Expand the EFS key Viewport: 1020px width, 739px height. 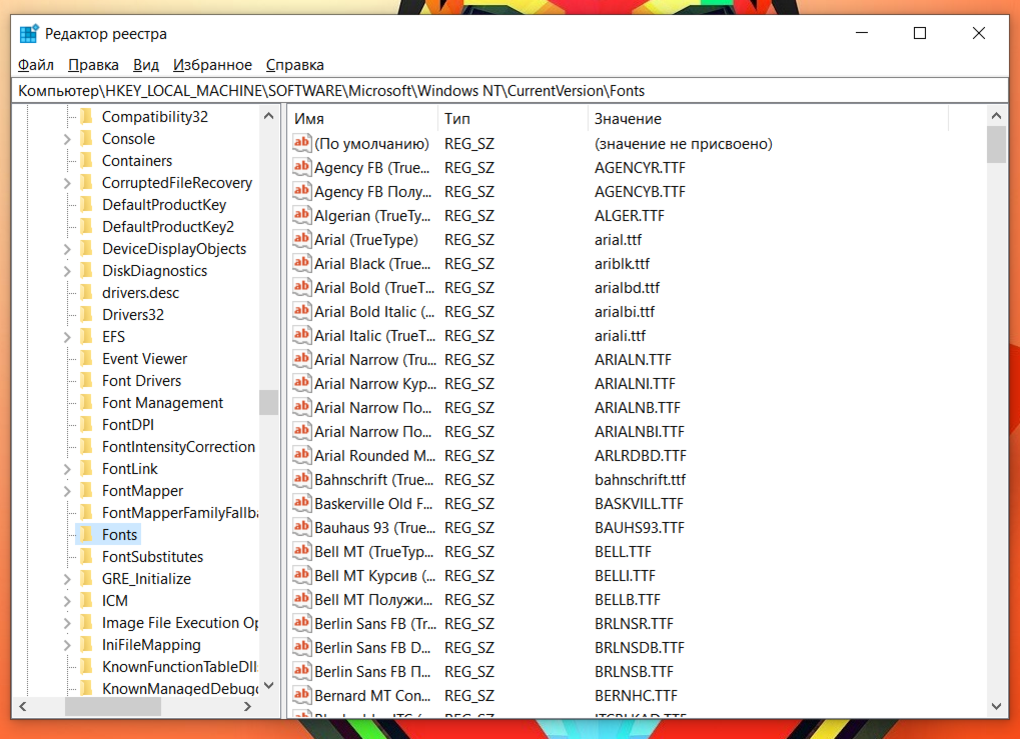67,337
